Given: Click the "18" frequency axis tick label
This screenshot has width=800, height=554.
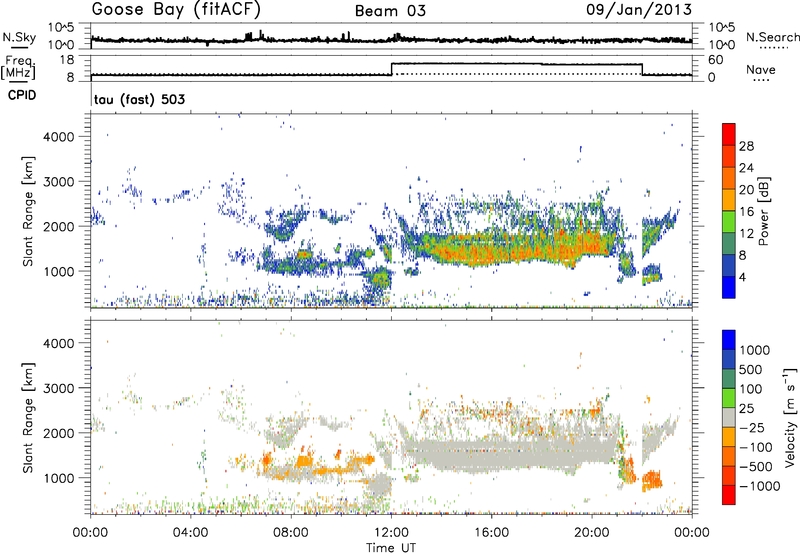Looking at the screenshot, I should [67, 60].
